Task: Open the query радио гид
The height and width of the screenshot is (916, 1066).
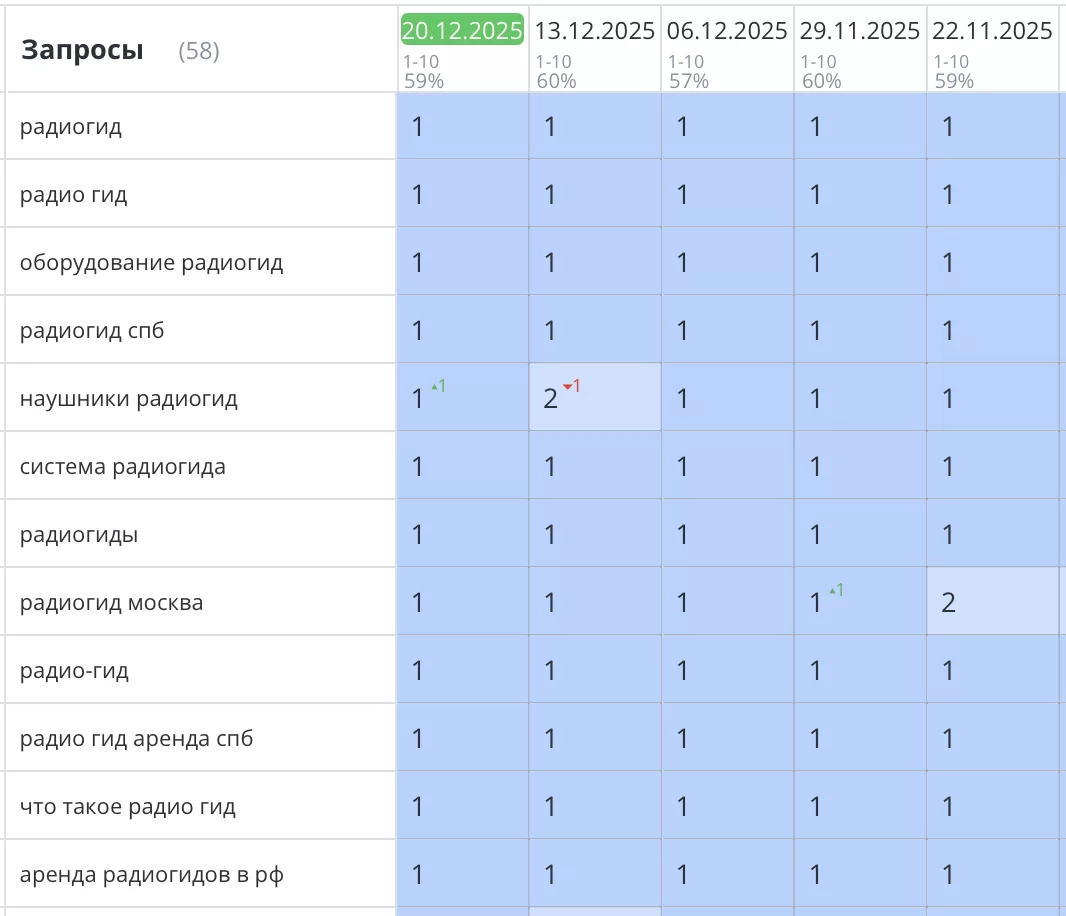Action: tap(74, 194)
